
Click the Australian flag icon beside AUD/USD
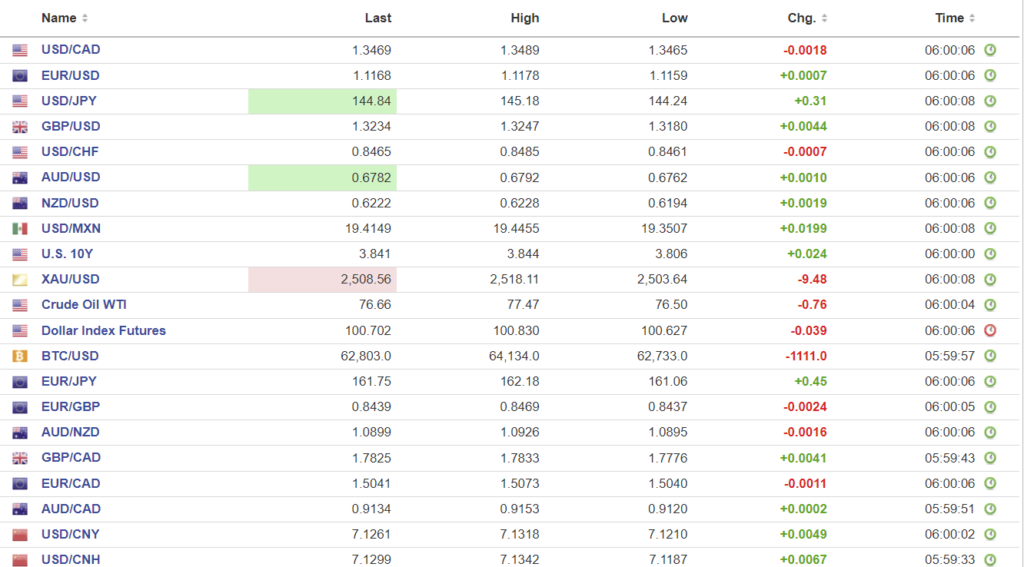[x=20, y=178]
